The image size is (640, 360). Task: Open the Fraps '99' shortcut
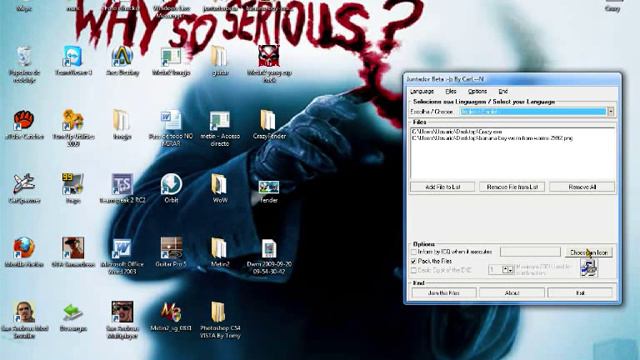(73, 184)
